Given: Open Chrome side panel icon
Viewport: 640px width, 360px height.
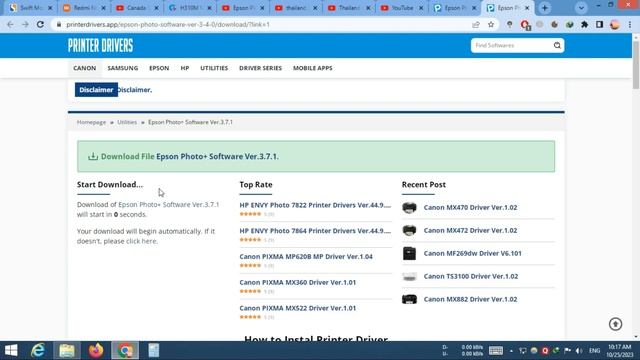Looking at the screenshot, I should pos(599,24).
